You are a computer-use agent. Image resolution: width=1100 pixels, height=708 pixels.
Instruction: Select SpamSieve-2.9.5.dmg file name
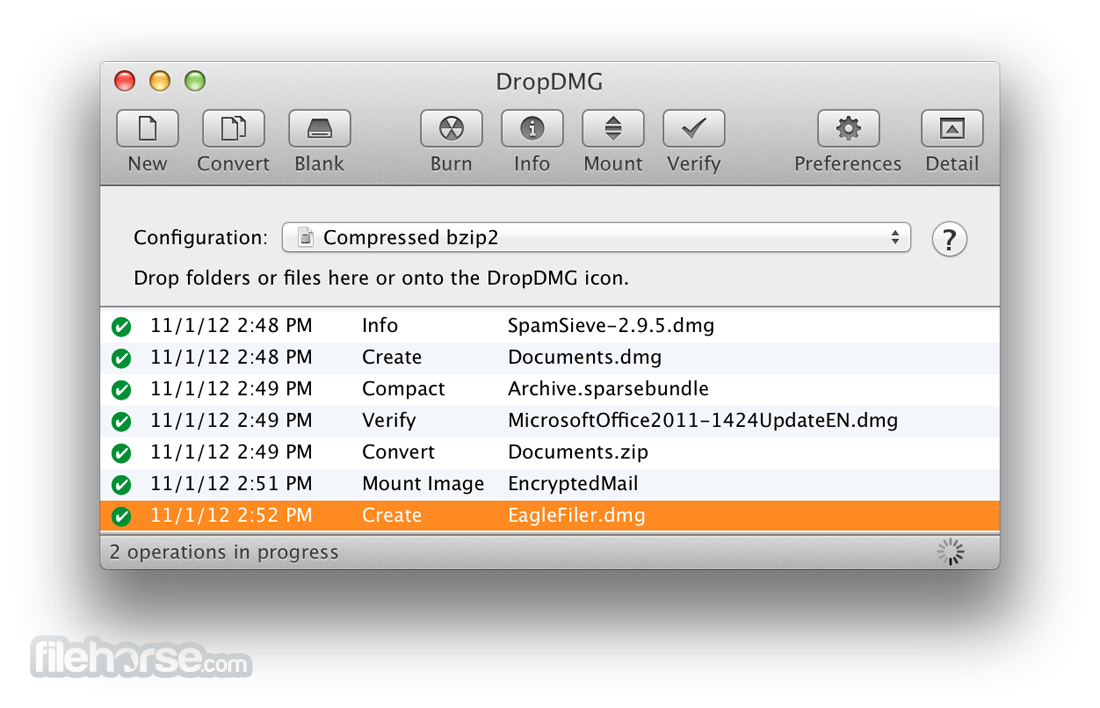(x=611, y=326)
